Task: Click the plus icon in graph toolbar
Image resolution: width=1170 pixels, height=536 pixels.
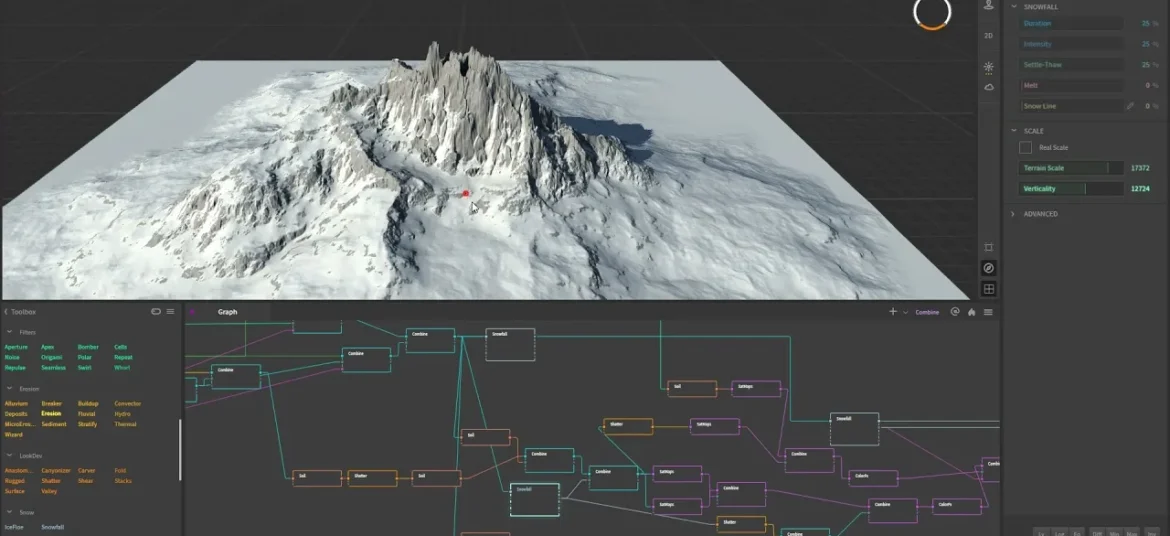Action: coord(892,311)
